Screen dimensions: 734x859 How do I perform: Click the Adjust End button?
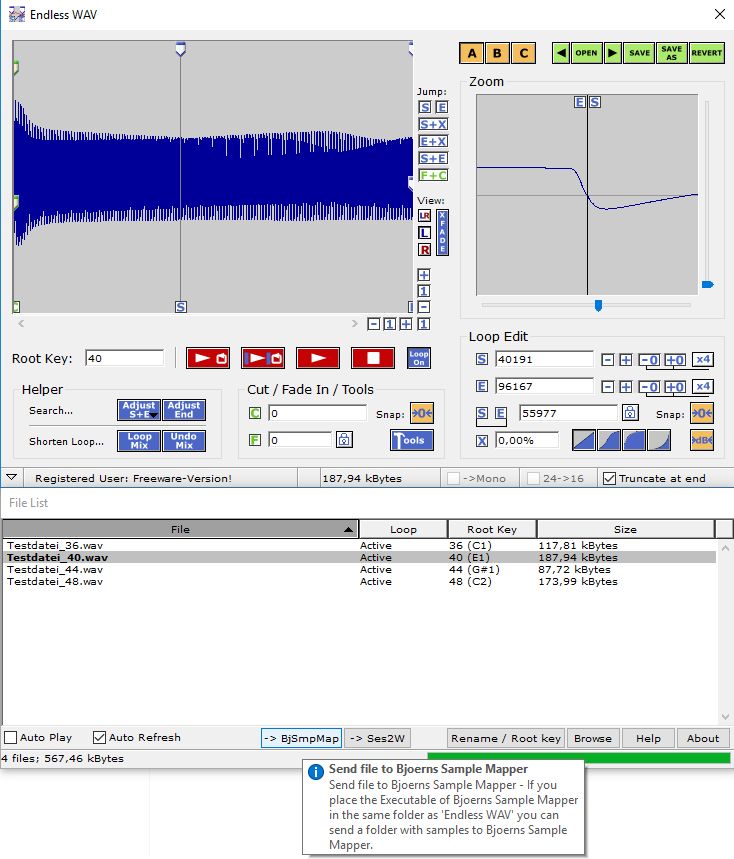click(x=184, y=410)
